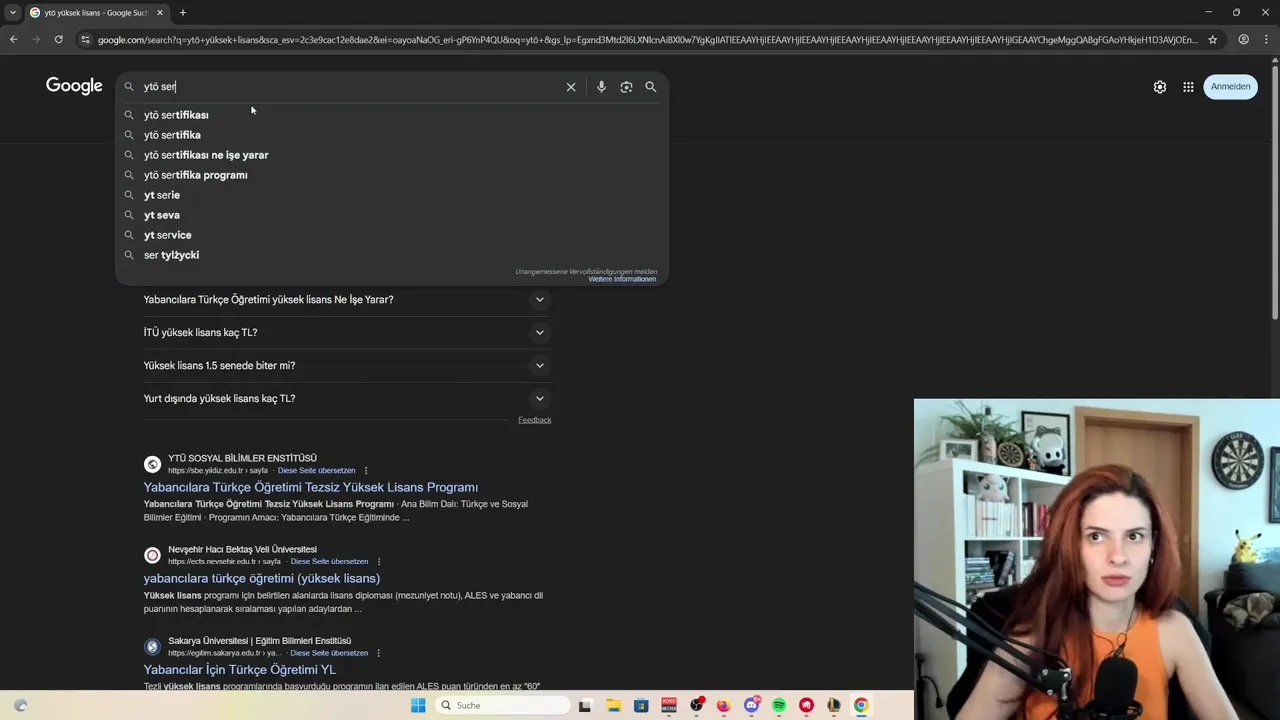Open more options for Sakarya result
Screen dimensions: 1280x720
[379, 653]
